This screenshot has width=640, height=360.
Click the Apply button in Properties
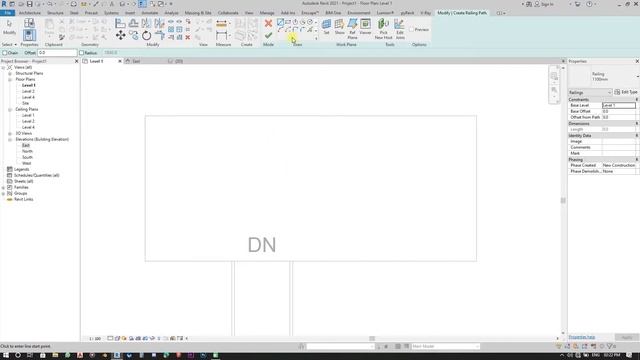coord(627,337)
